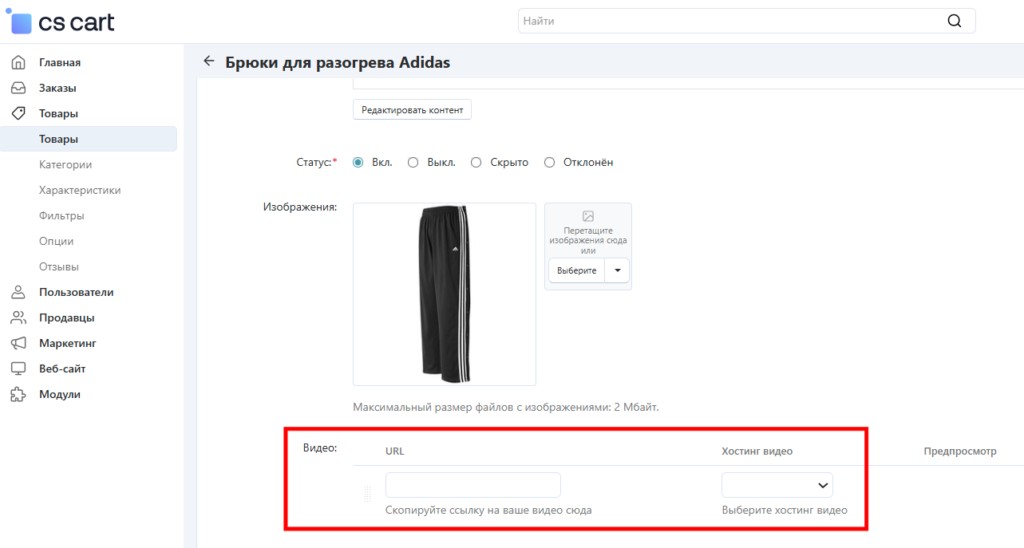Click the Adidas pants product thumbnail
Image resolution: width=1024 pixels, height=548 pixels.
[x=444, y=294]
